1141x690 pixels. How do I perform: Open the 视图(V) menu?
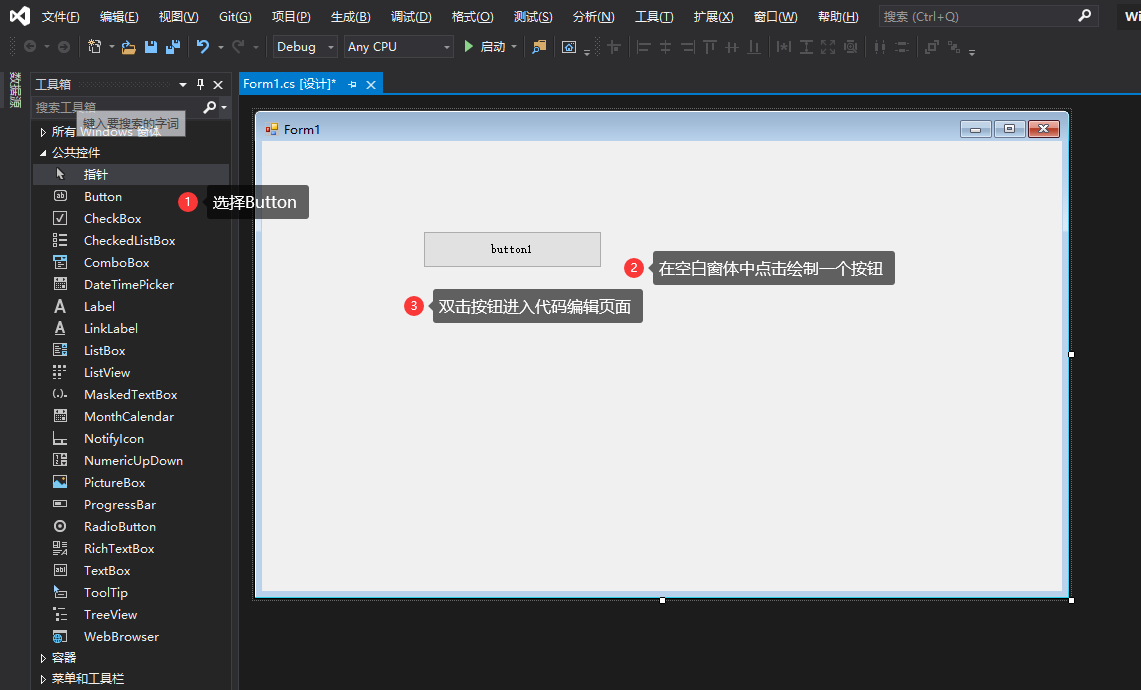178,17
